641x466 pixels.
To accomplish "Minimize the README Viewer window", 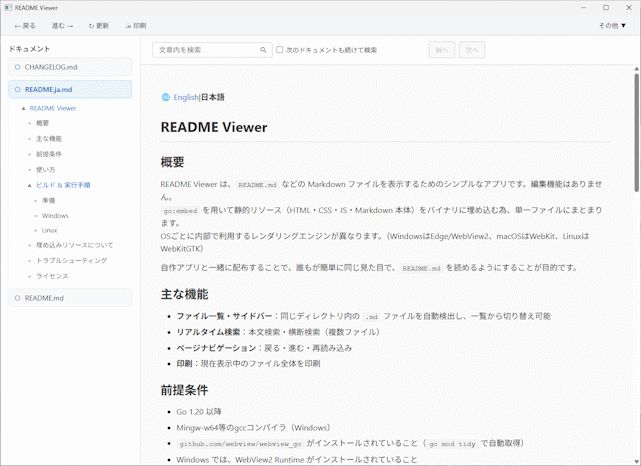I will (583, 7).
